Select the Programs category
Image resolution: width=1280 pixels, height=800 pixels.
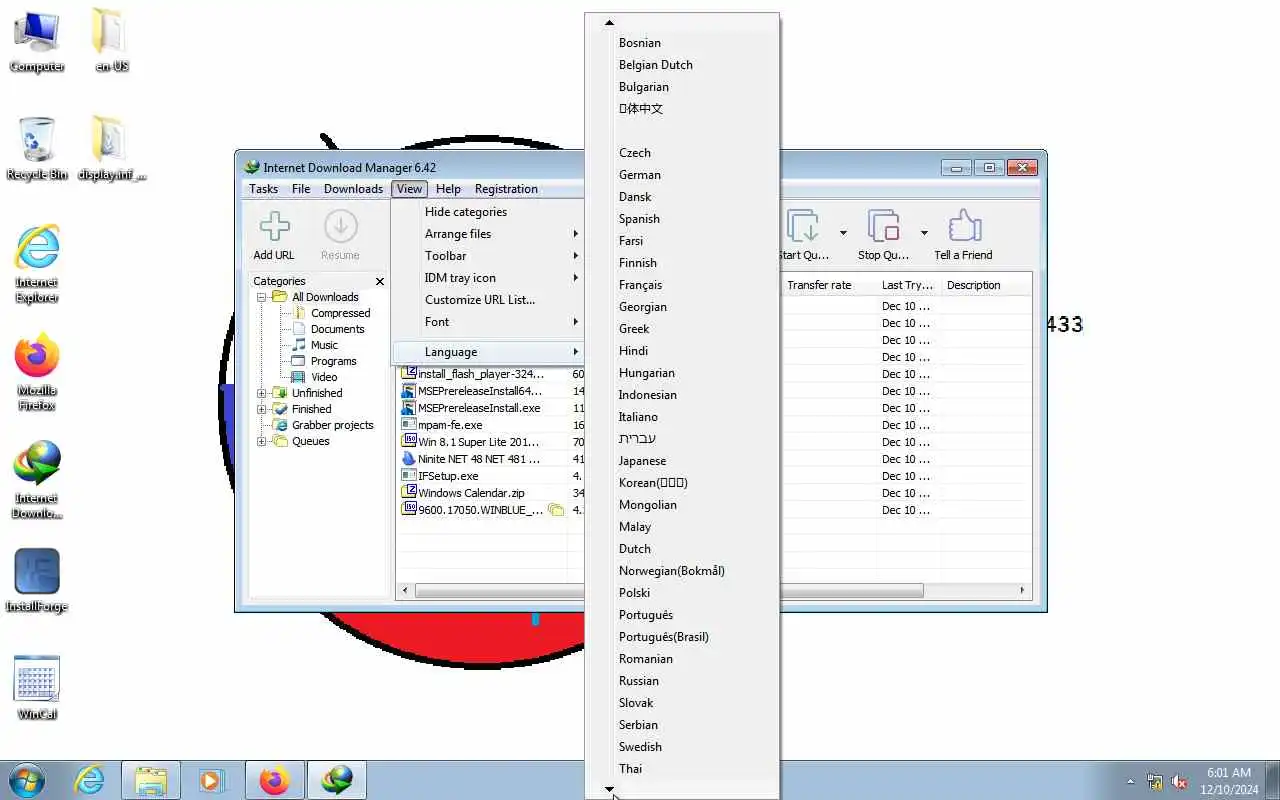[x=333, y=361]
